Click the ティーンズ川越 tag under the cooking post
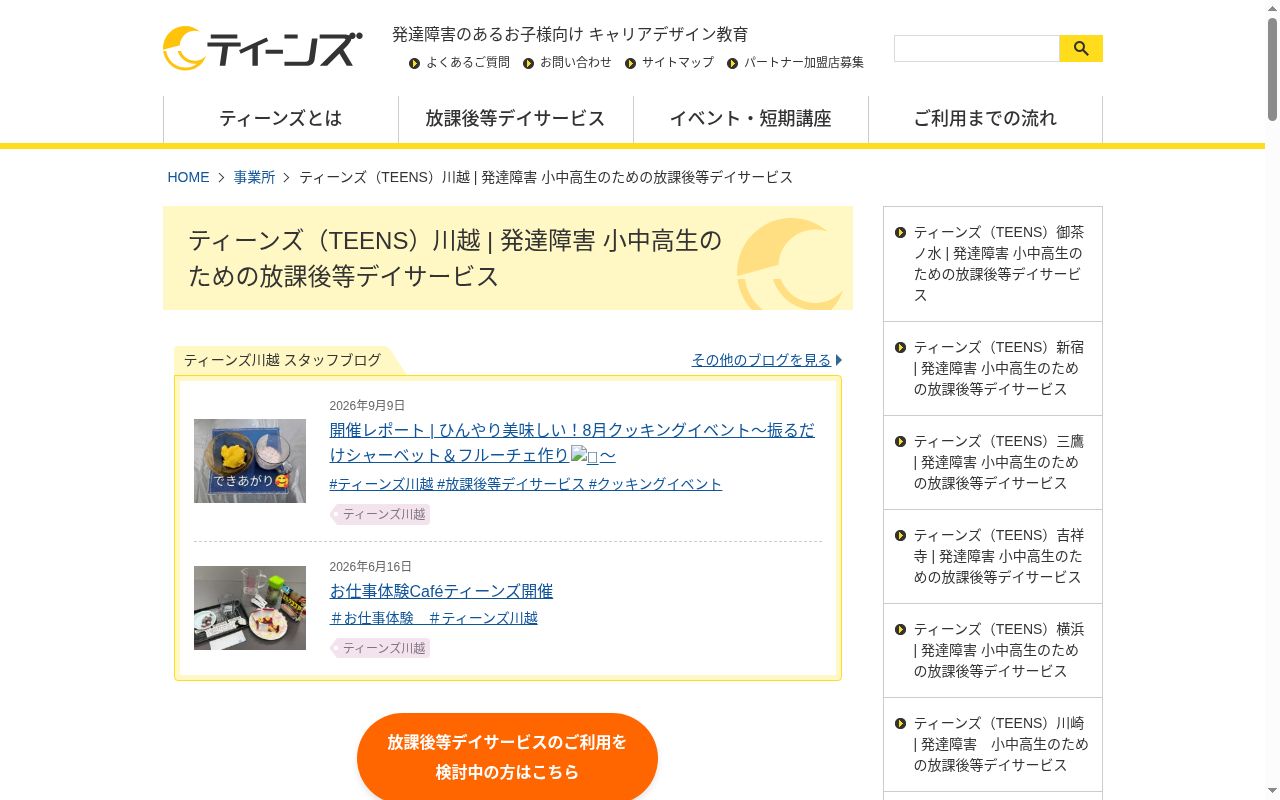Screen dimensions: 1280x800 point(381,515)
